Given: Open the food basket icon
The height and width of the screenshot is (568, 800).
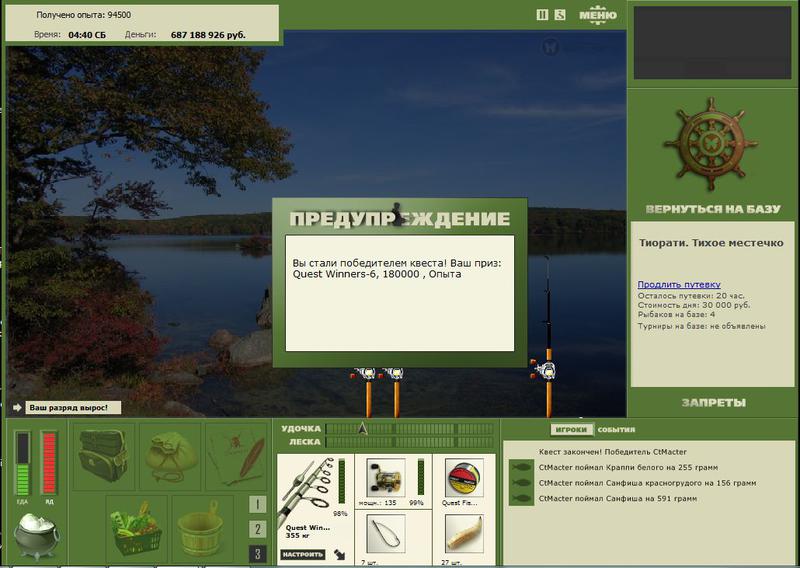Looking at the screenshot, I should point(137,529).
